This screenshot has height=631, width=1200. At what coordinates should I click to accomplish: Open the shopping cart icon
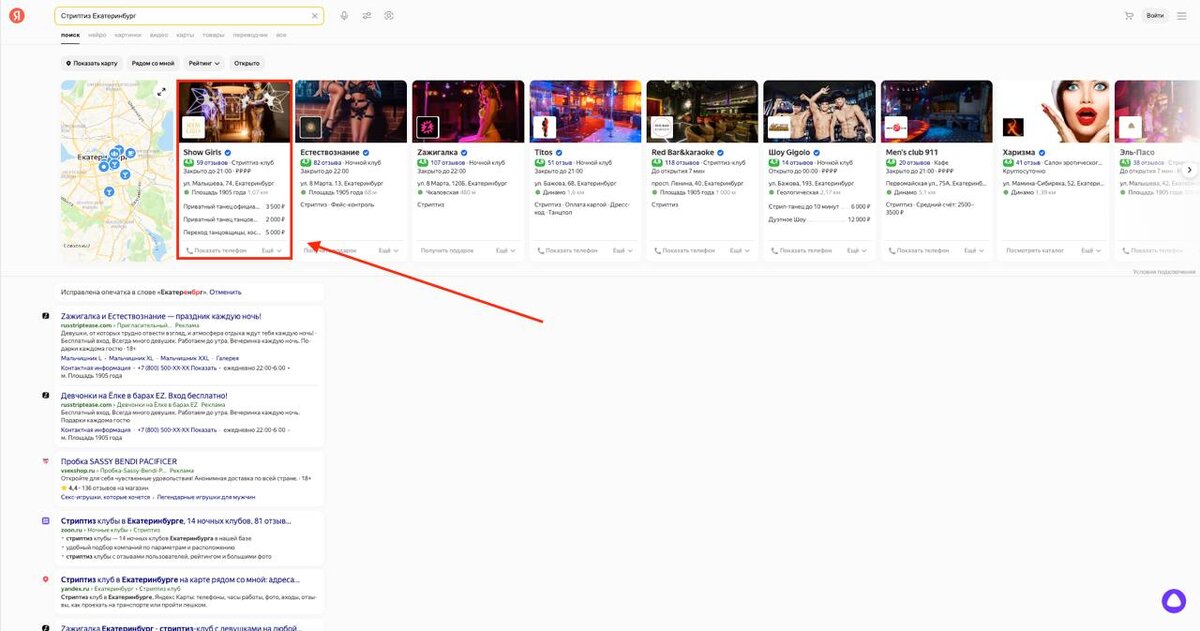pyautogui.click(x=1129, y=16)
